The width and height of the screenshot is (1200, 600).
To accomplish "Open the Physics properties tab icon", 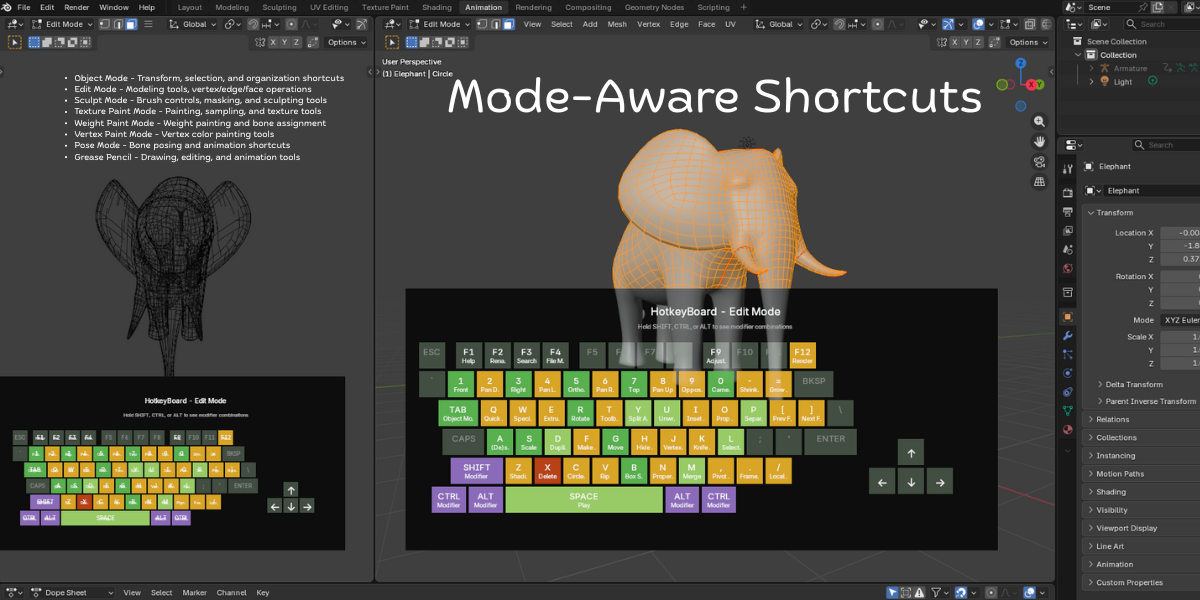I will (1068, 372).
